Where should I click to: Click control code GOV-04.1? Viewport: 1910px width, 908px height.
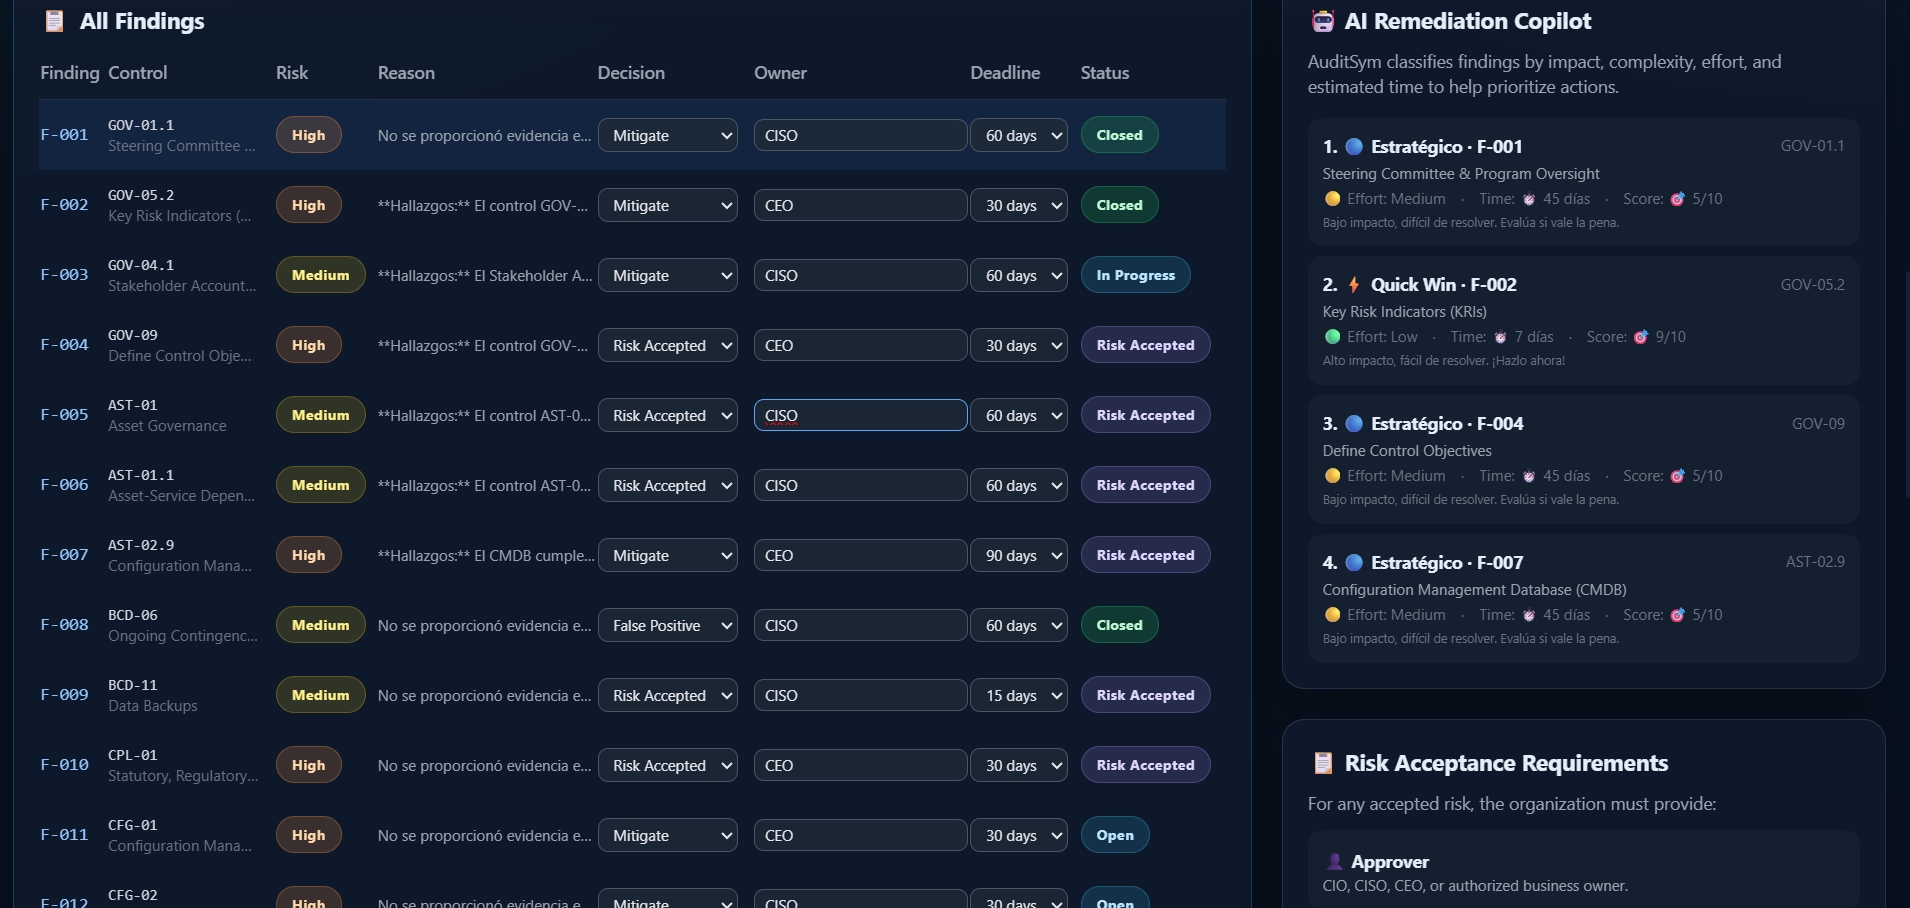141,265
